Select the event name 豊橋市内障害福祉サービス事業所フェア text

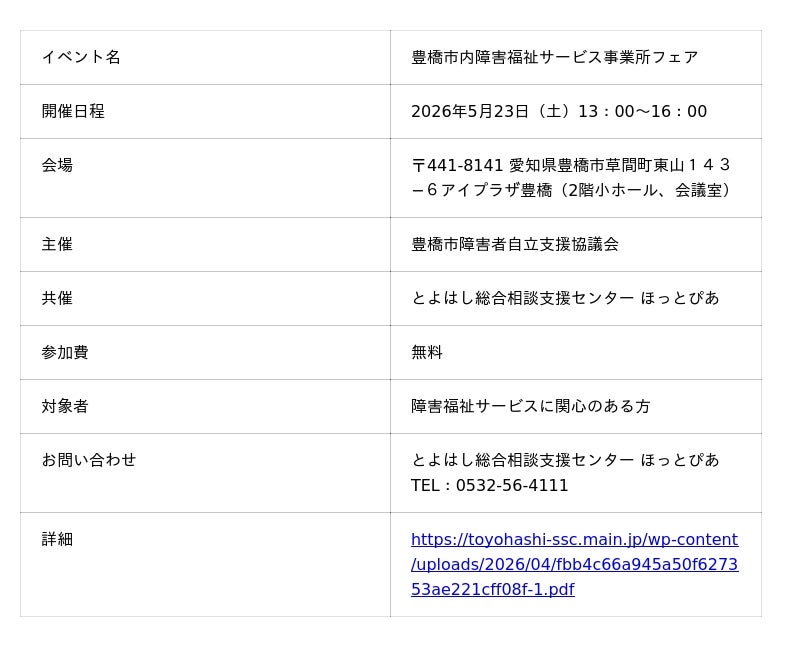(555, 57)
